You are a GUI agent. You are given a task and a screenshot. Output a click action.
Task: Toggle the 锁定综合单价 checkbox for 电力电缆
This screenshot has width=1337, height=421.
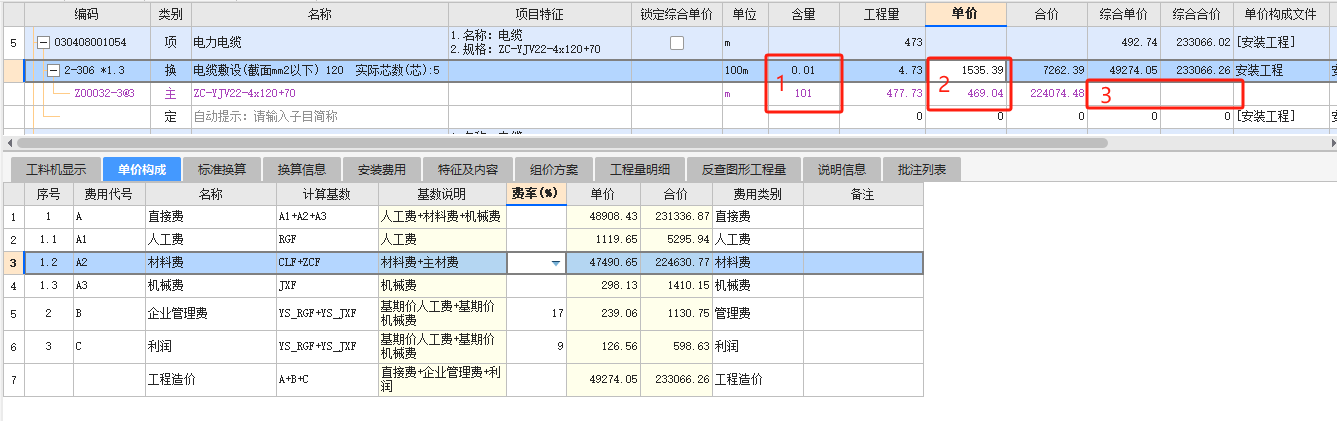(x=677, y=43)
